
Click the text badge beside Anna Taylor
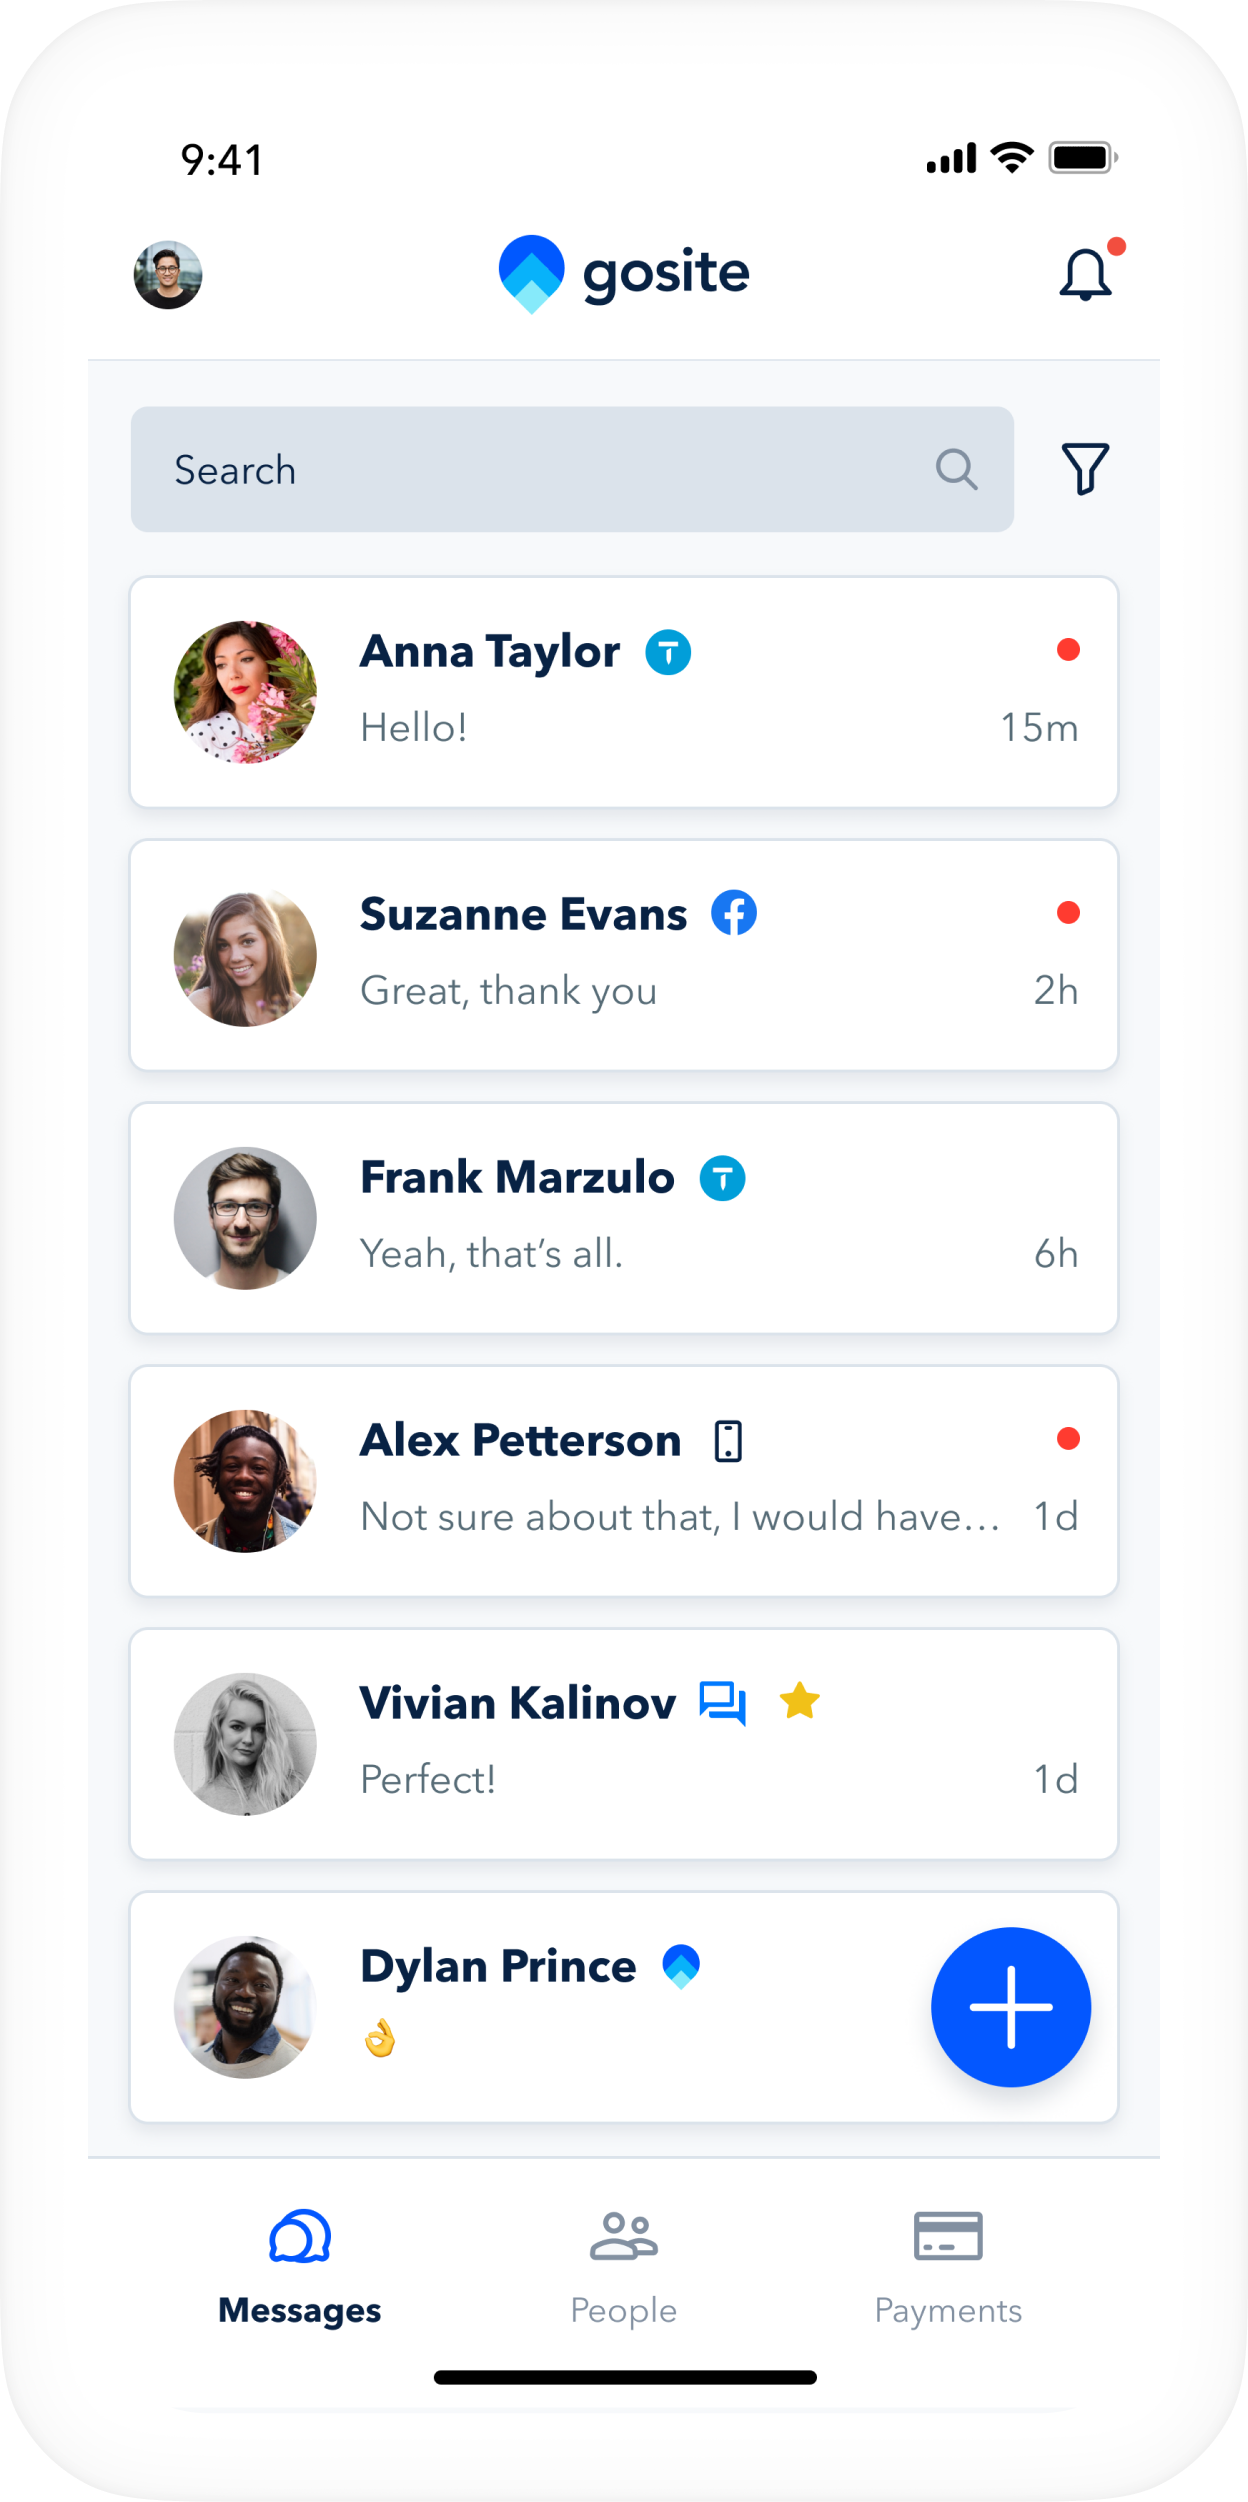click(668, 653)
